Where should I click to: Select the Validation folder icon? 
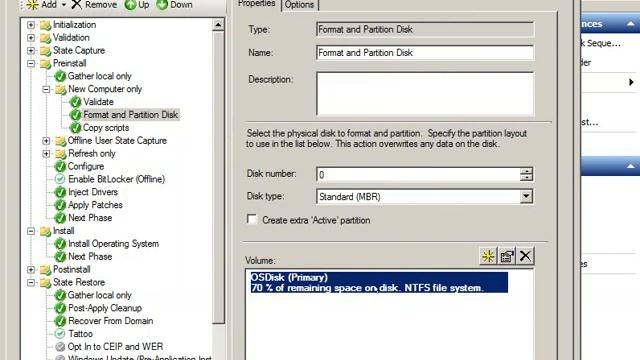point(45,38)
